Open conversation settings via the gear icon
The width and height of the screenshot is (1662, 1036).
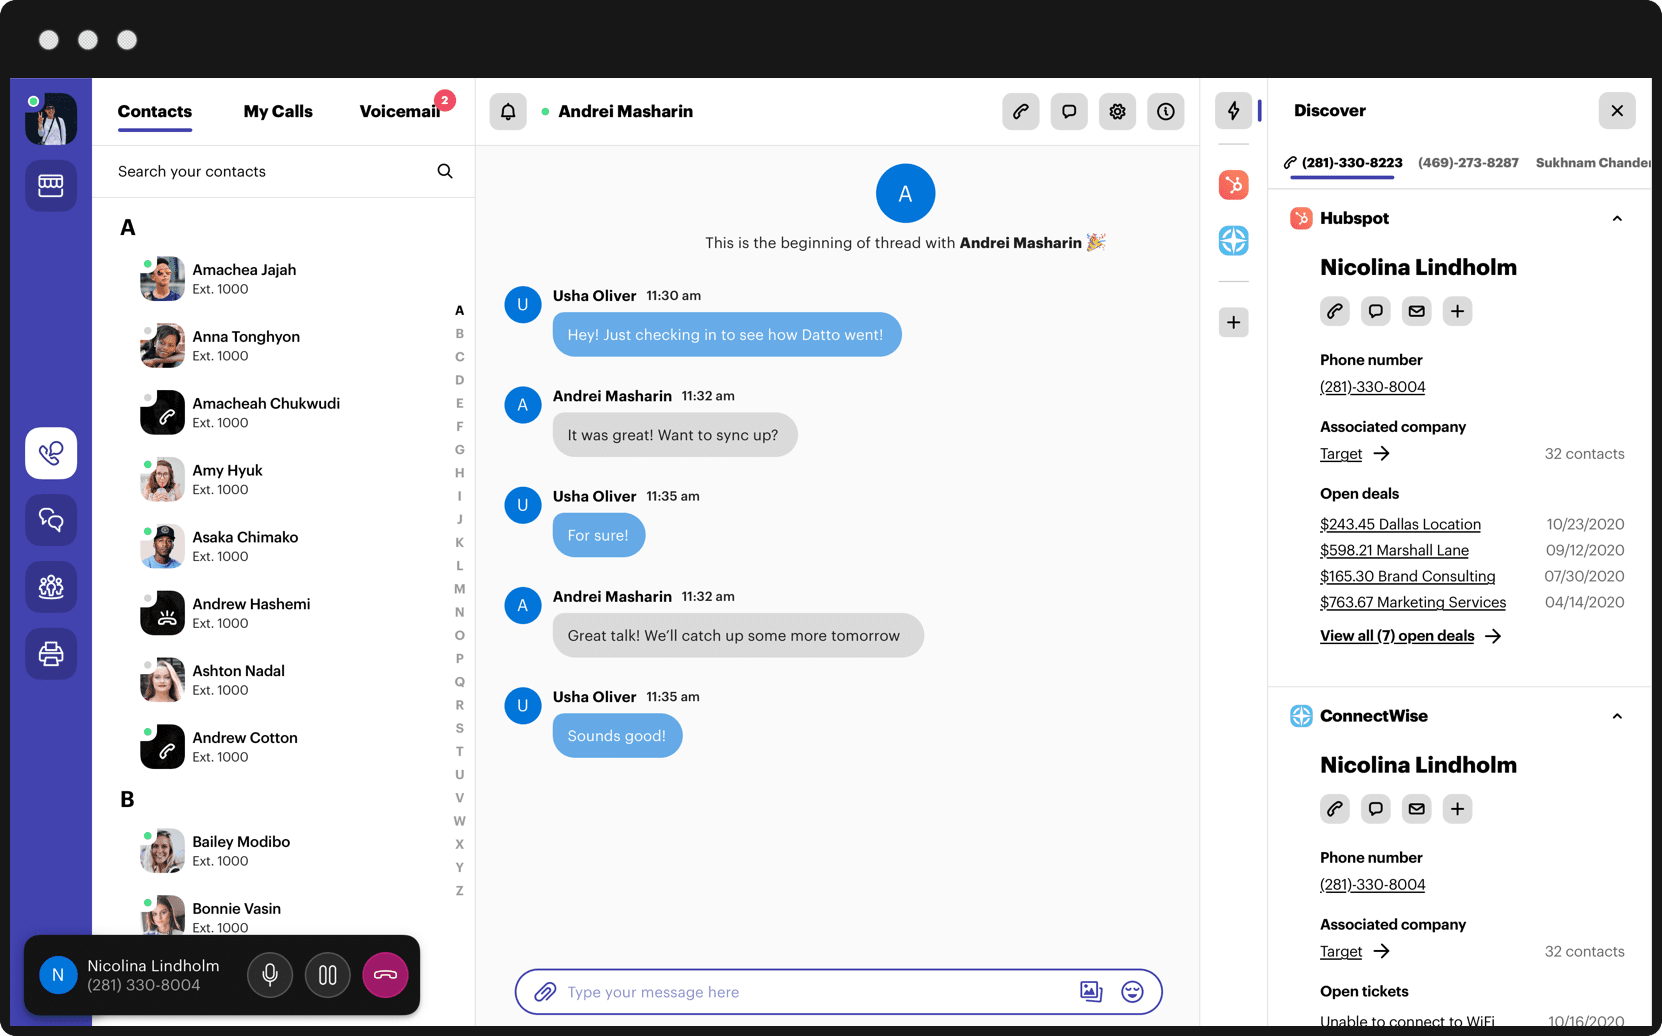coord(1117,111)
